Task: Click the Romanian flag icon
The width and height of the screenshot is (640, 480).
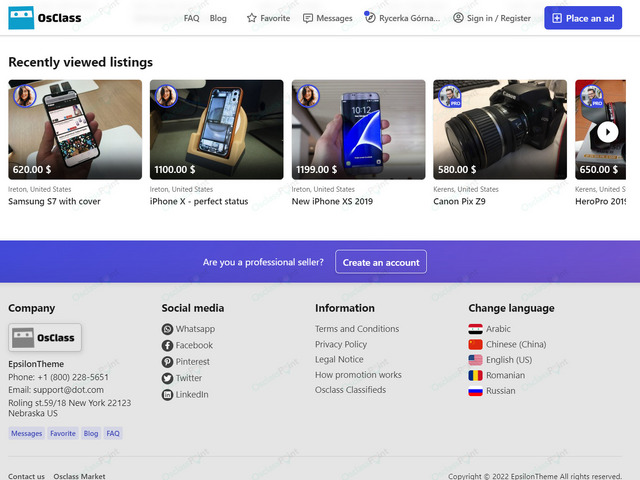Action: (475, 376)
